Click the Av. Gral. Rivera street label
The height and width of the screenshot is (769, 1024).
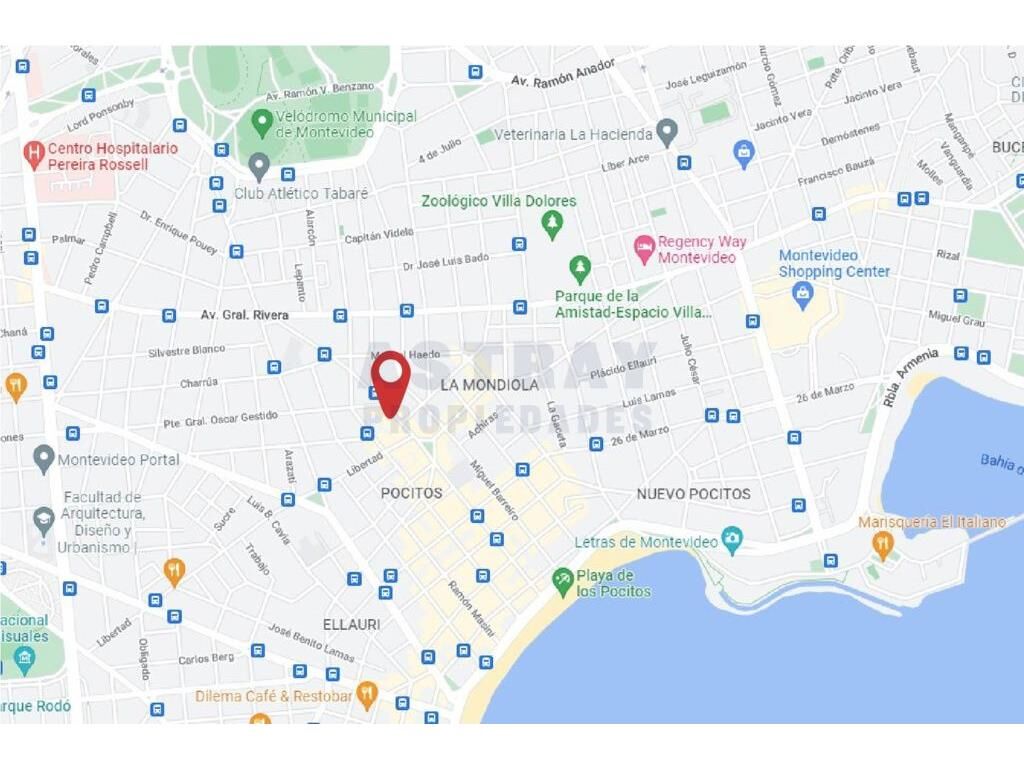tap(244, 315)
